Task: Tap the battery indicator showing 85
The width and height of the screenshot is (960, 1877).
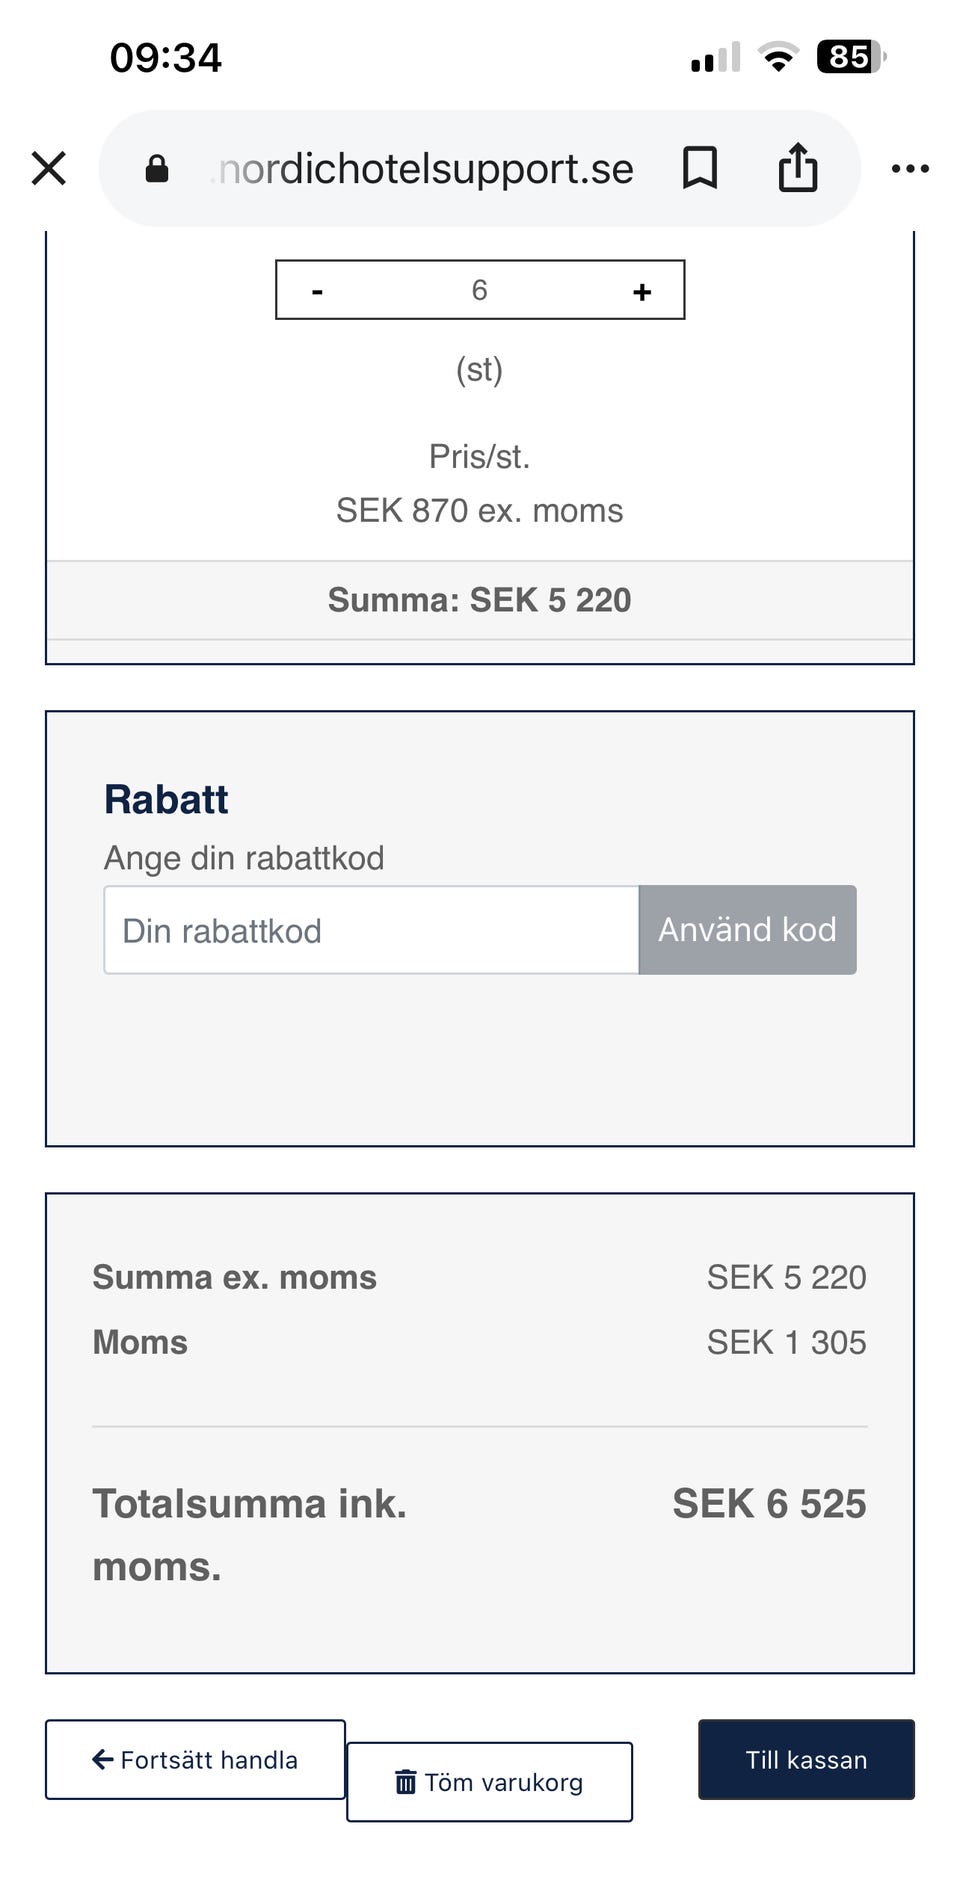Action: pyautogui.click(x=851, y=57)
